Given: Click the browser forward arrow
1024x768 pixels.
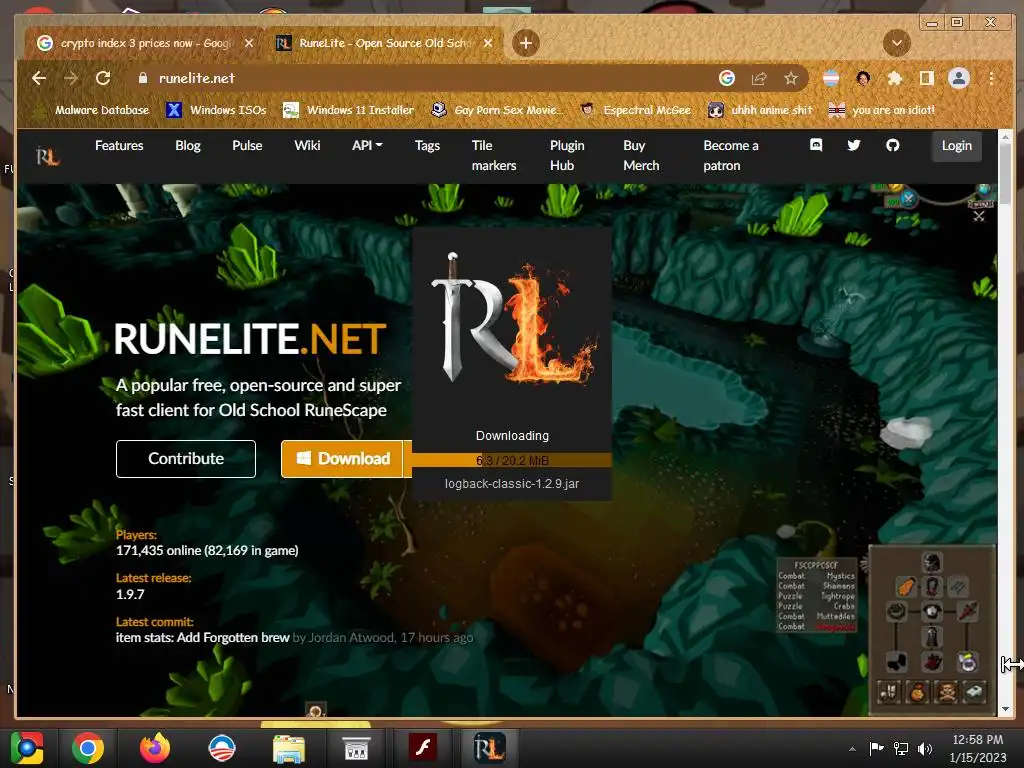Looking at the screenshot, I should (x=71, y=78).
